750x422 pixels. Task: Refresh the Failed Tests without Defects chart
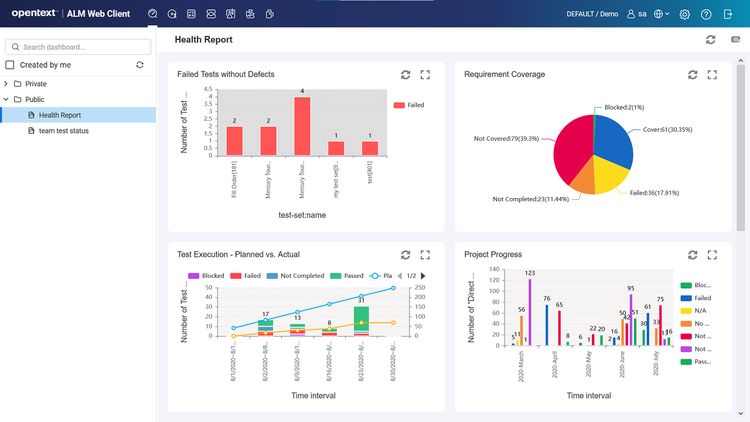(406, 75)
